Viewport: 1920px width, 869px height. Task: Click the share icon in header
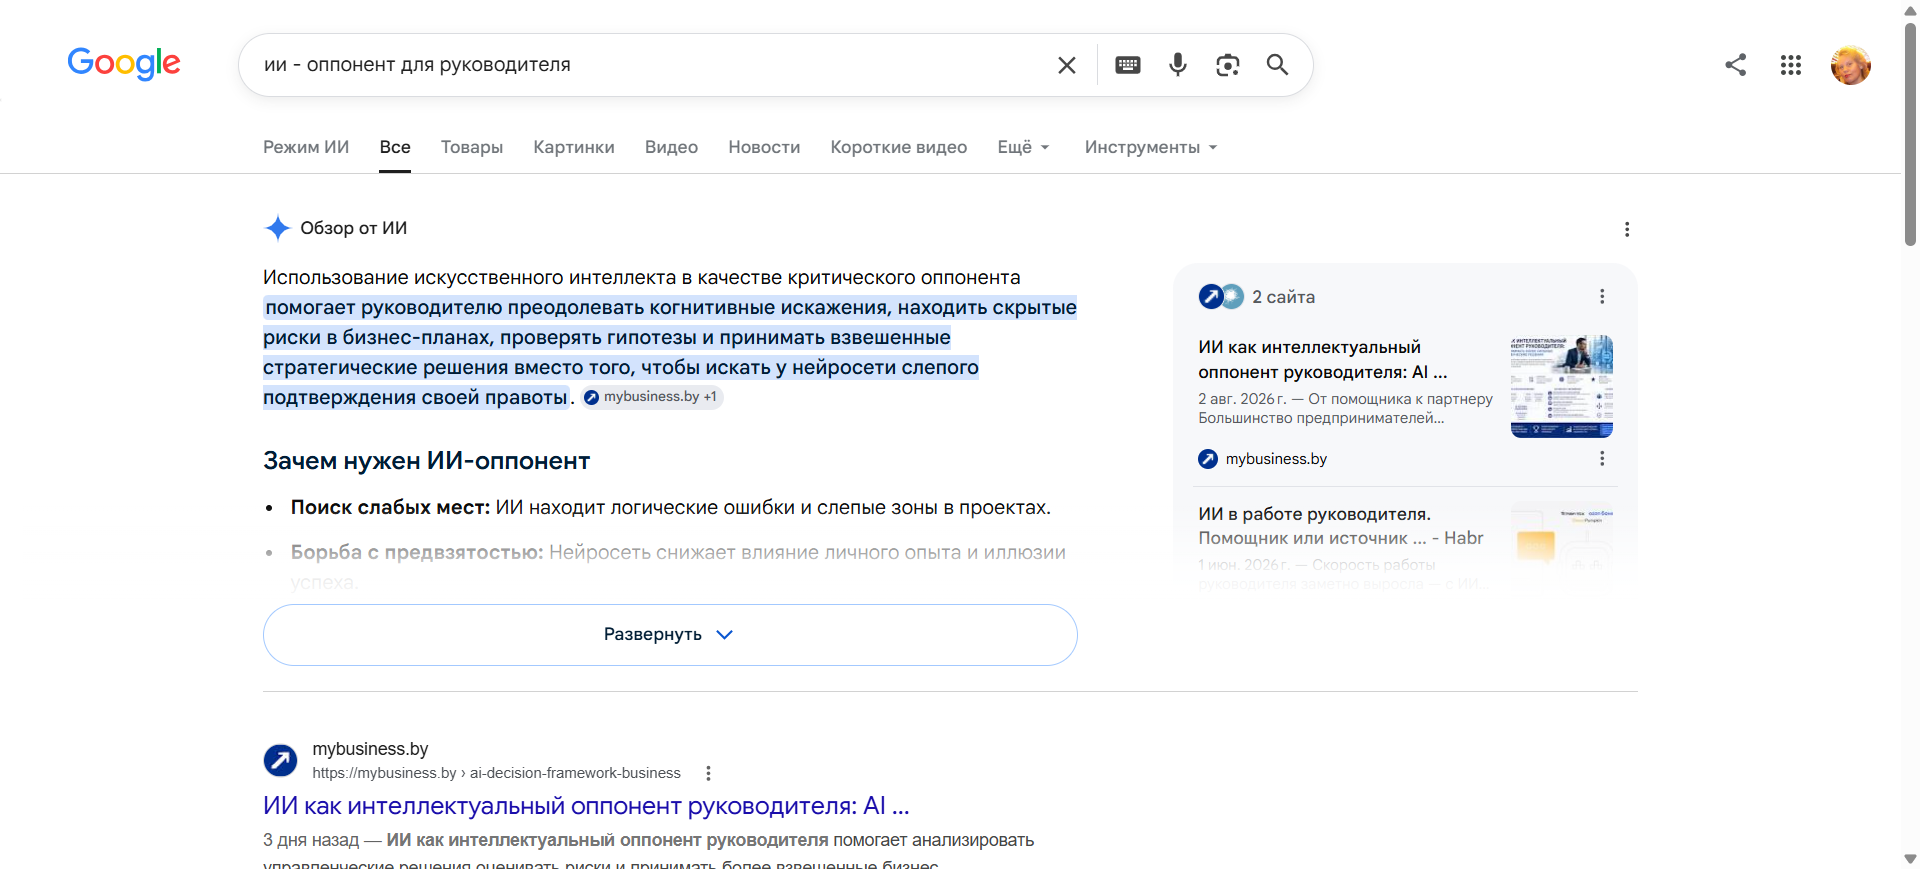point(1736,65)
